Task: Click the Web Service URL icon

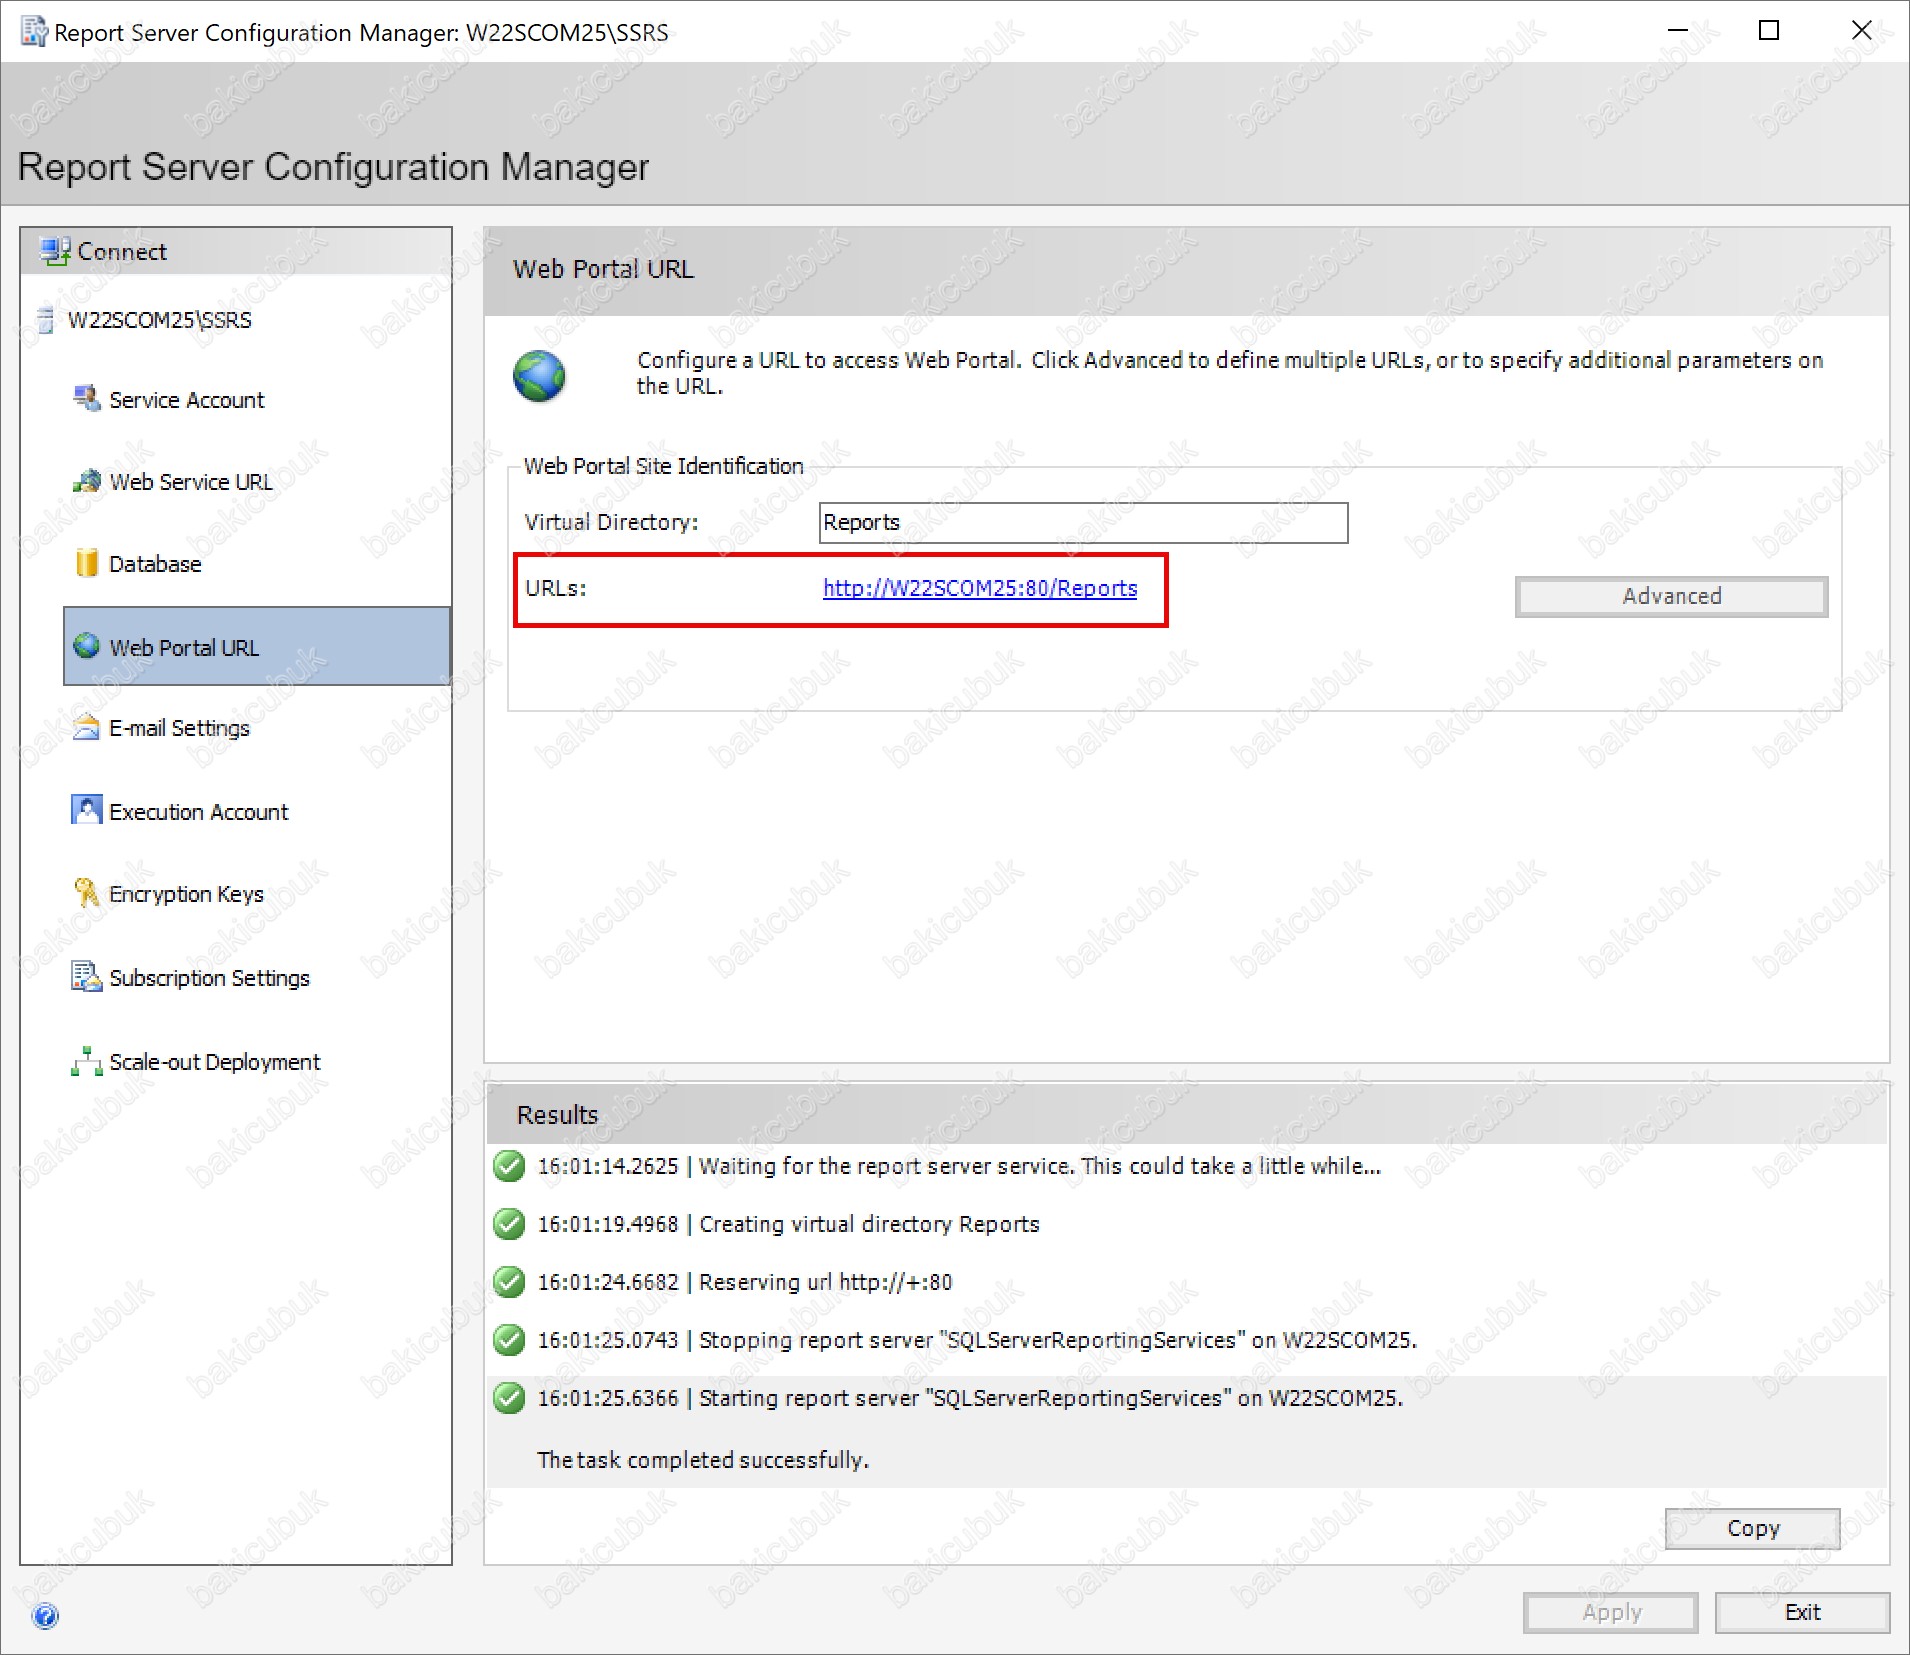Action: coord(87,481)
